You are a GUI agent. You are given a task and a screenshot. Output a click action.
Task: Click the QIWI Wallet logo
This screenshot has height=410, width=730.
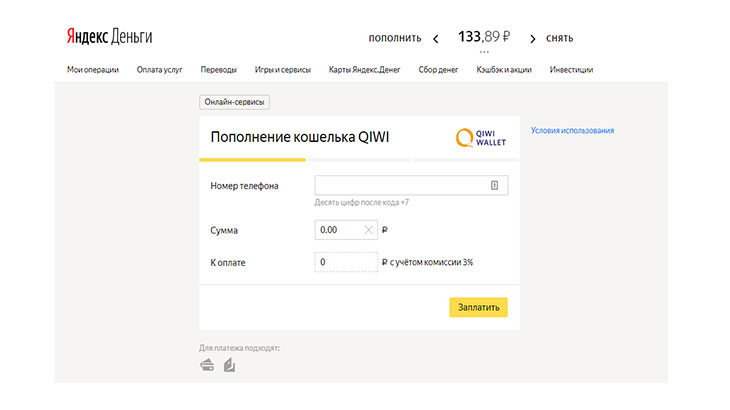(480, 138)
